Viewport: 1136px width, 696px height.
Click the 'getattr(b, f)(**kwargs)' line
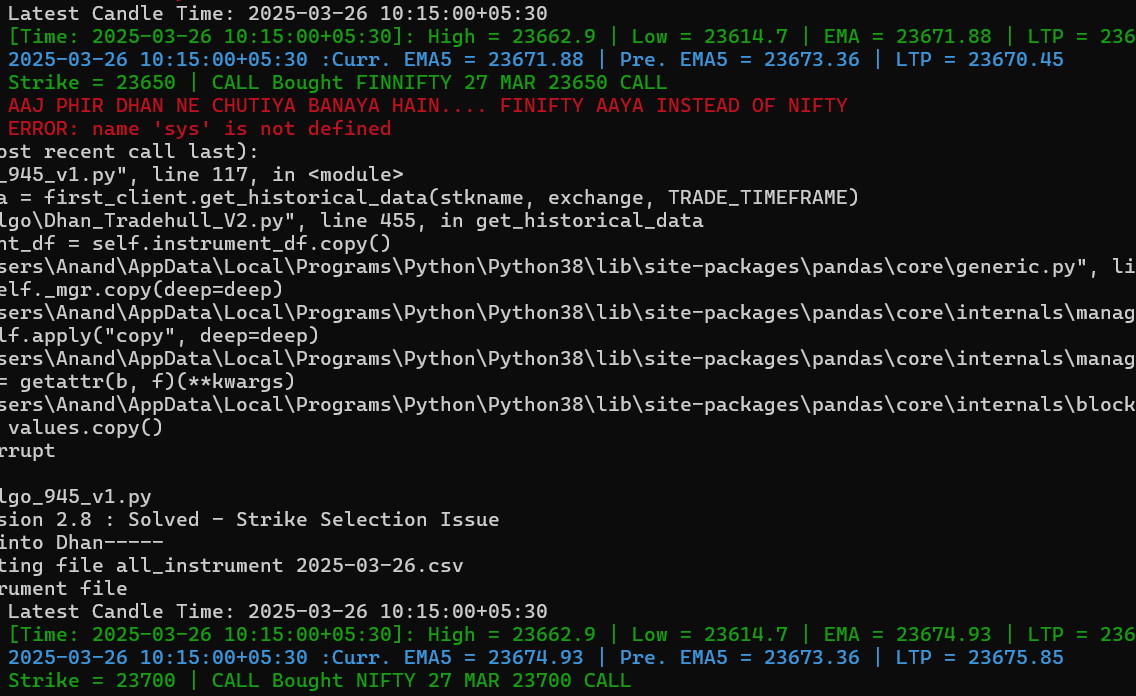147,382
